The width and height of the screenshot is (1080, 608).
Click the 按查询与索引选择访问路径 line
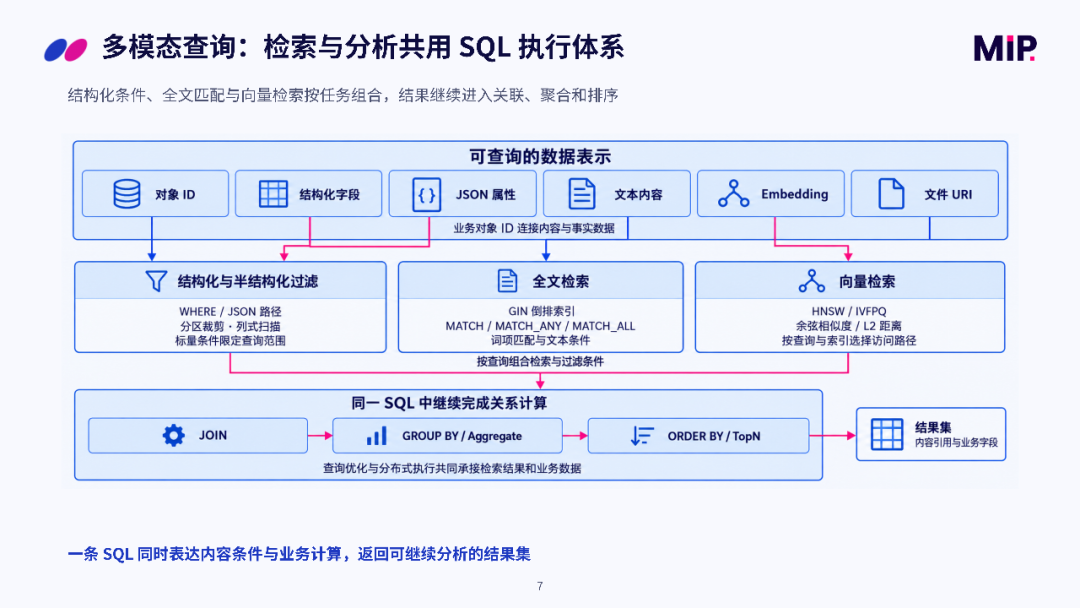pyautogui.click(x=849, y=340)
